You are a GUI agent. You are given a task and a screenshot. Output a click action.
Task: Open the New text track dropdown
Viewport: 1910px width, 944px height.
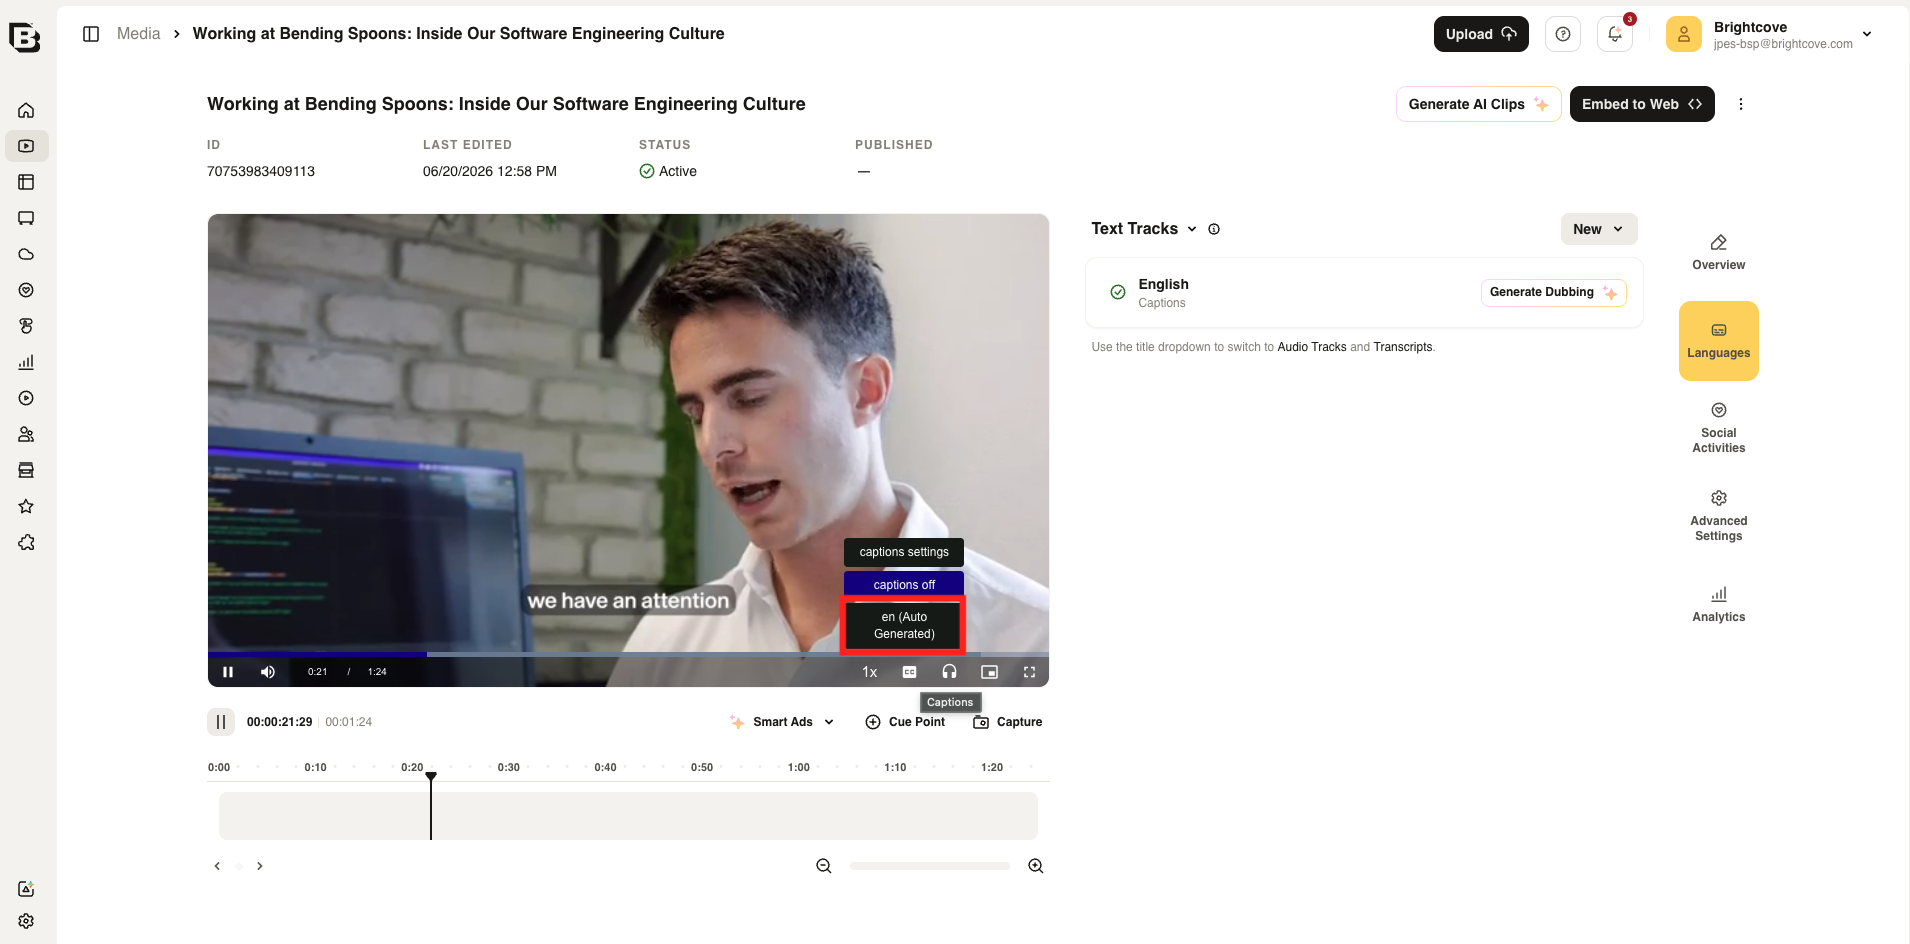click(x=1599, y=229)
